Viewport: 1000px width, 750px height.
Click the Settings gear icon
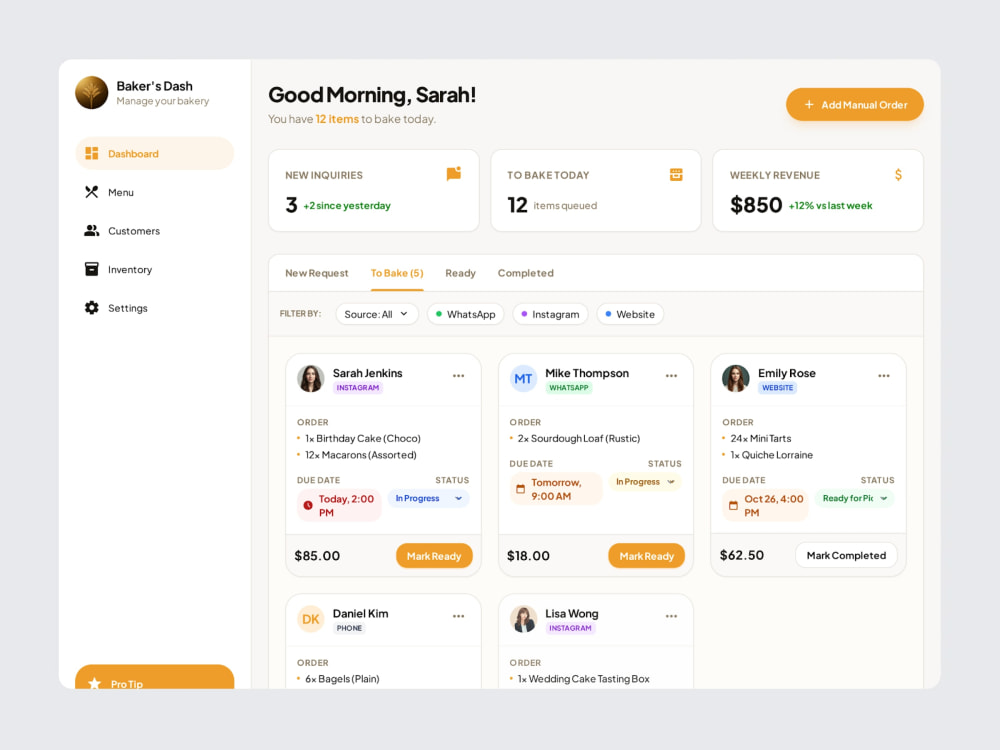[92, 307]
